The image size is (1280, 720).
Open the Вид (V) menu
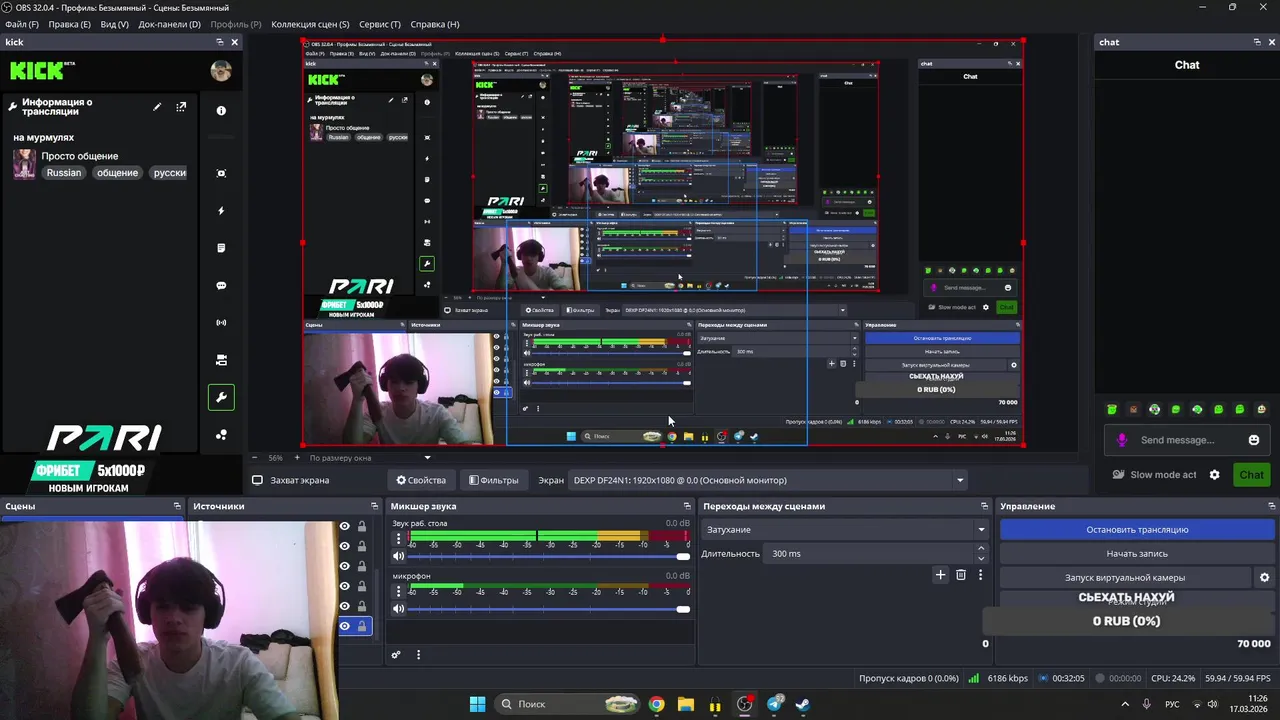[x=115, y=24]
